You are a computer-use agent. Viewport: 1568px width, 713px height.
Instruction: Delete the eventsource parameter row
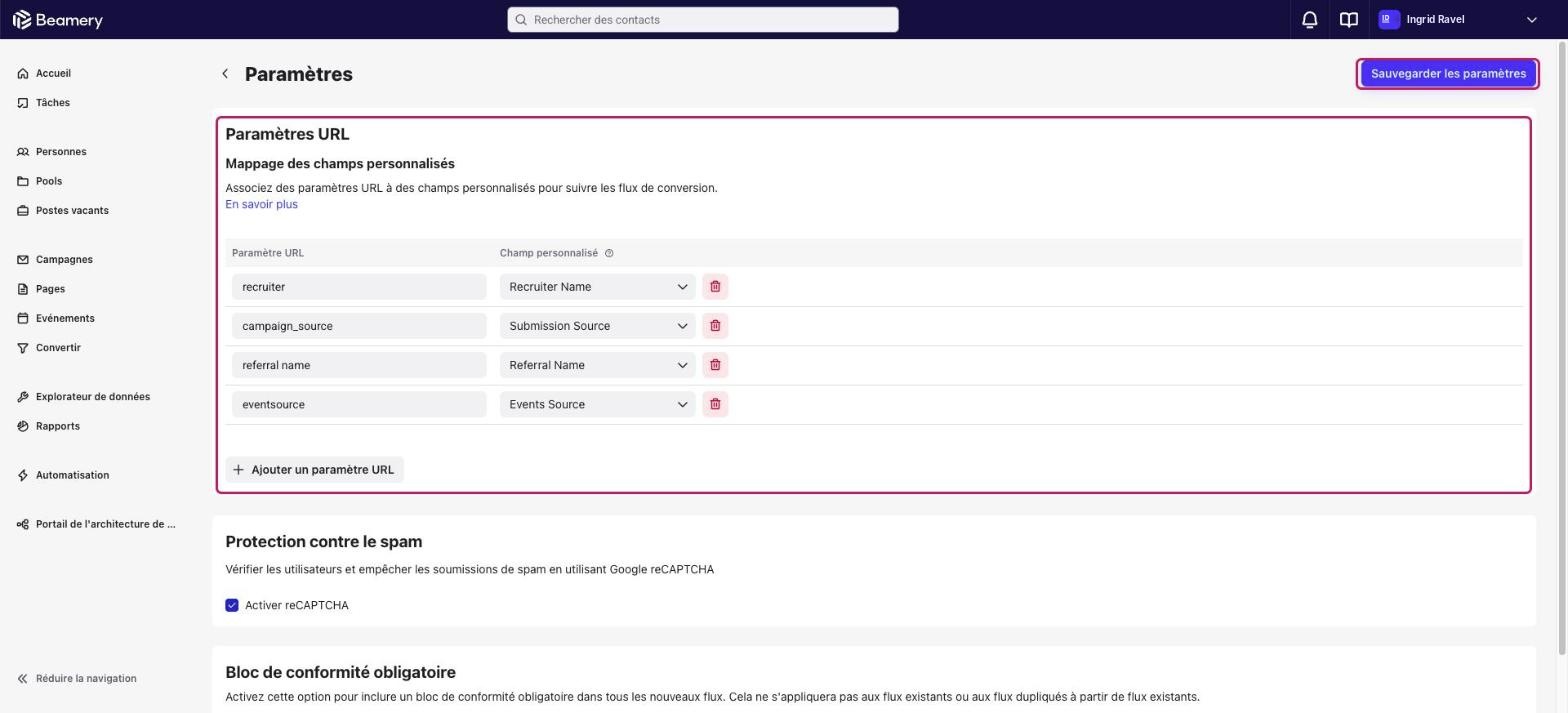tap(715, 404)
